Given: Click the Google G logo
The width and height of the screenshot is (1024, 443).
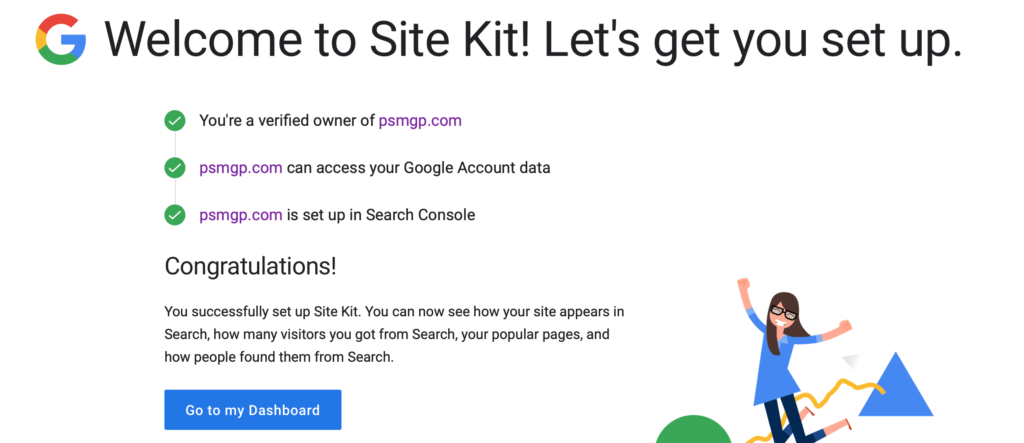Looking at the screenshot, I should click(61, 39).
